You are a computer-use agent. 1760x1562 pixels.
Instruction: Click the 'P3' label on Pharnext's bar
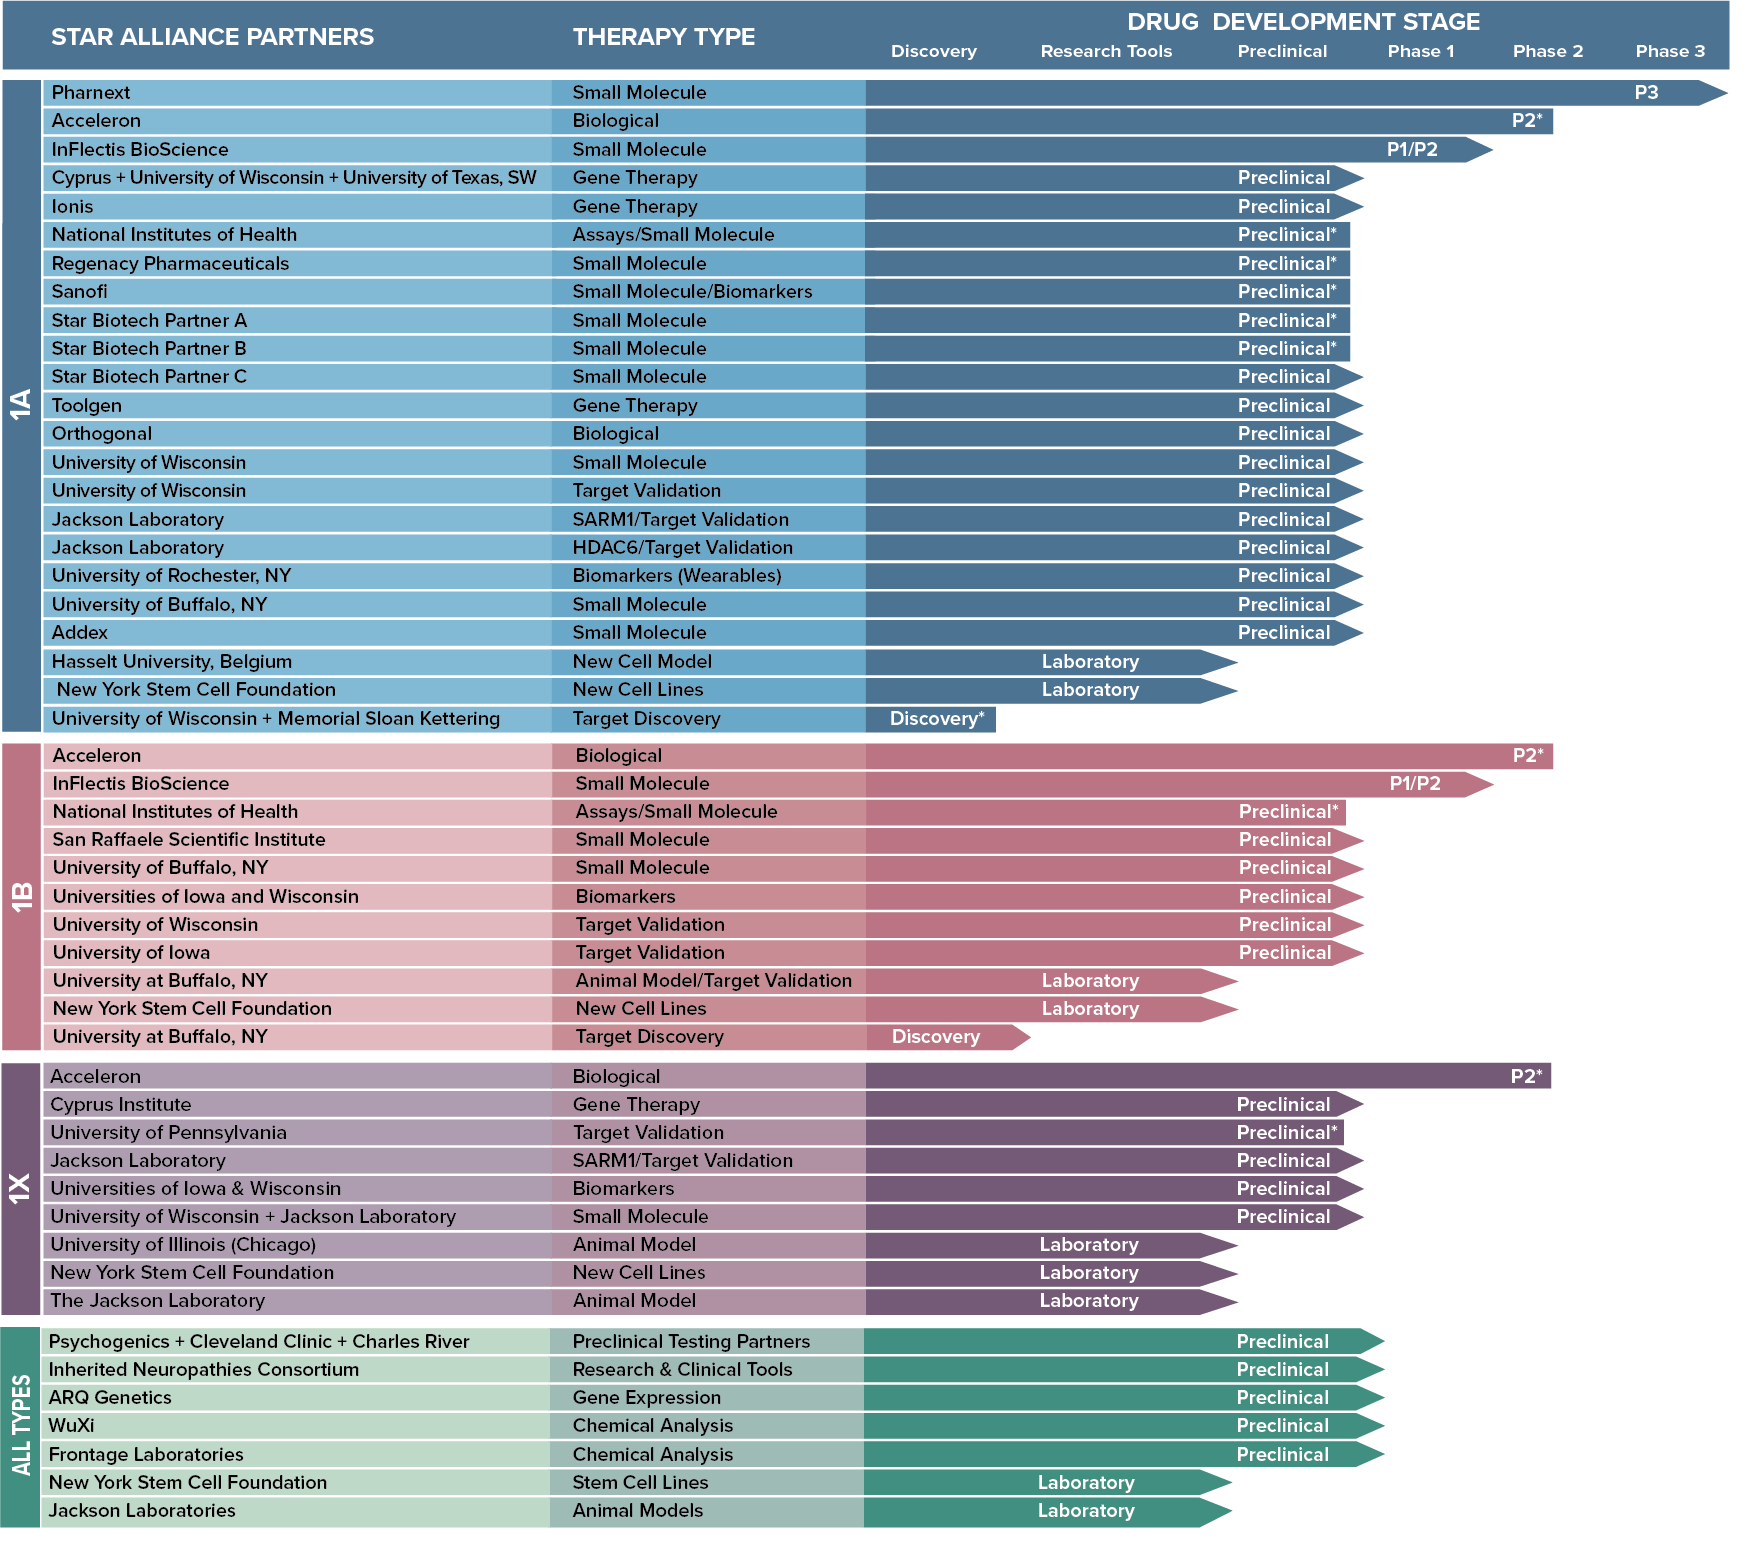pos(1646,93)
